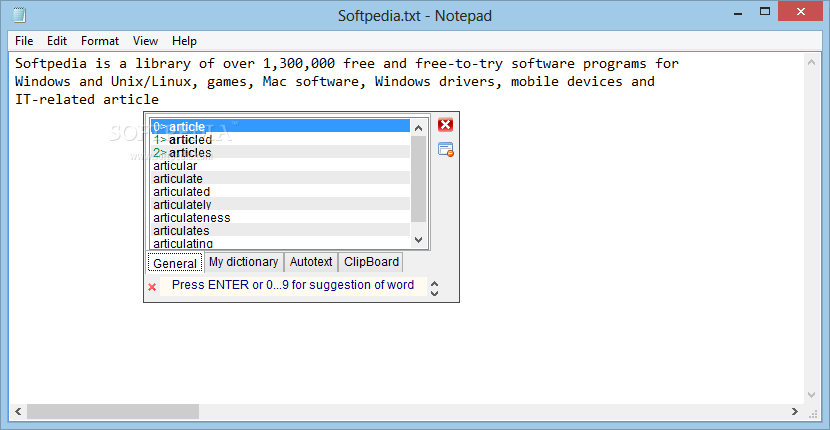The image size is (830, 430).
Task: Select suggestion '0> article'
Action: 280,127
